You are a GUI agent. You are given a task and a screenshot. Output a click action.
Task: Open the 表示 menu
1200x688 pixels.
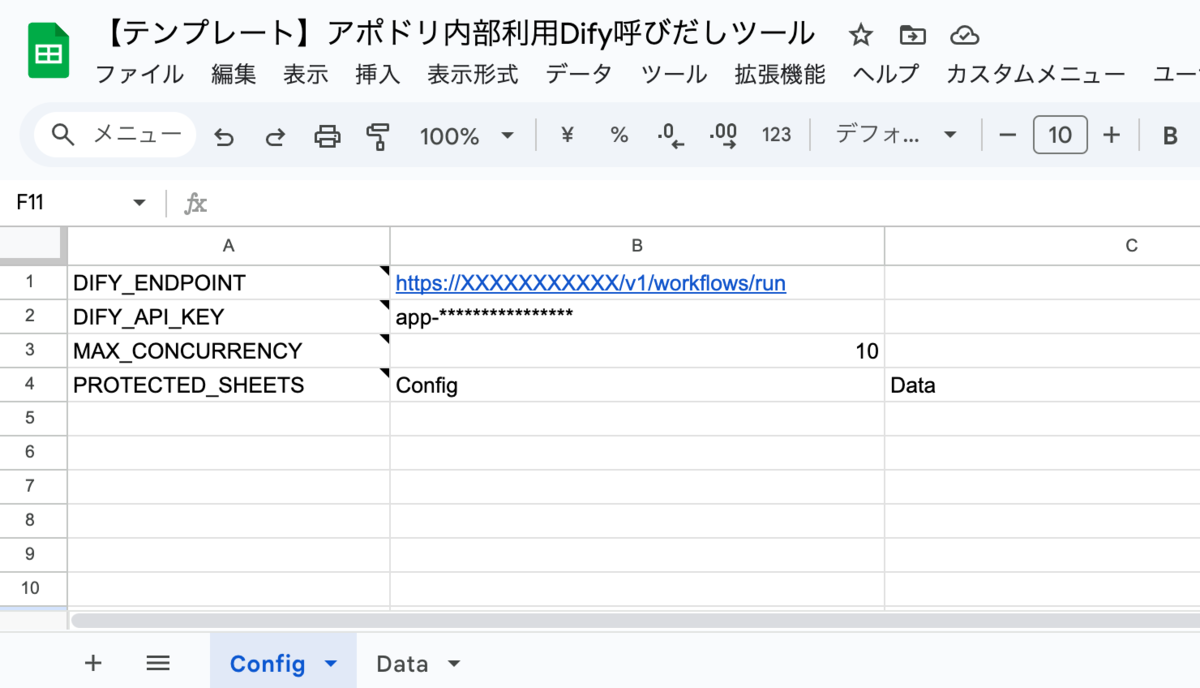[305, 74]
